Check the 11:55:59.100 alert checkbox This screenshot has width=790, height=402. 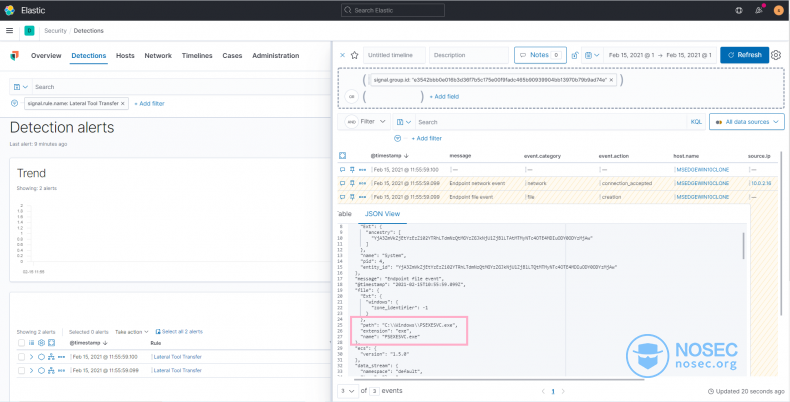(21, 357)
